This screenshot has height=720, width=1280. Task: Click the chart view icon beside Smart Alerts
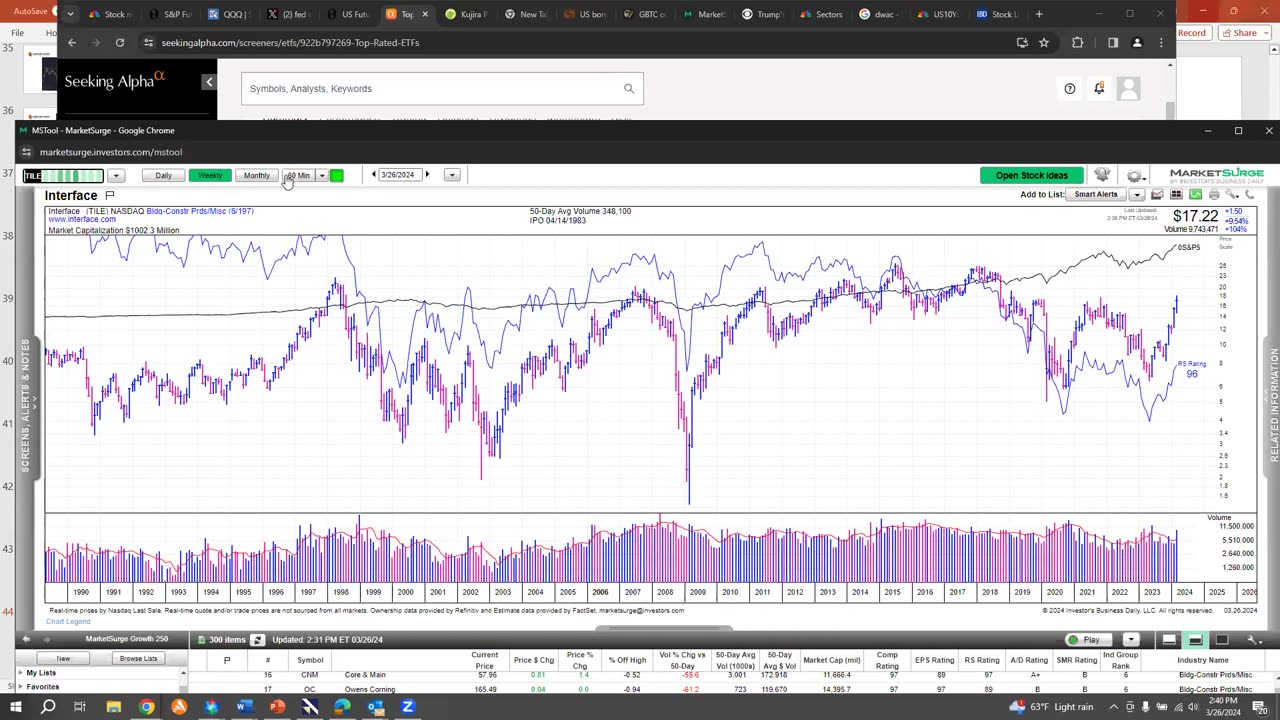click(x=1157, y=195)
